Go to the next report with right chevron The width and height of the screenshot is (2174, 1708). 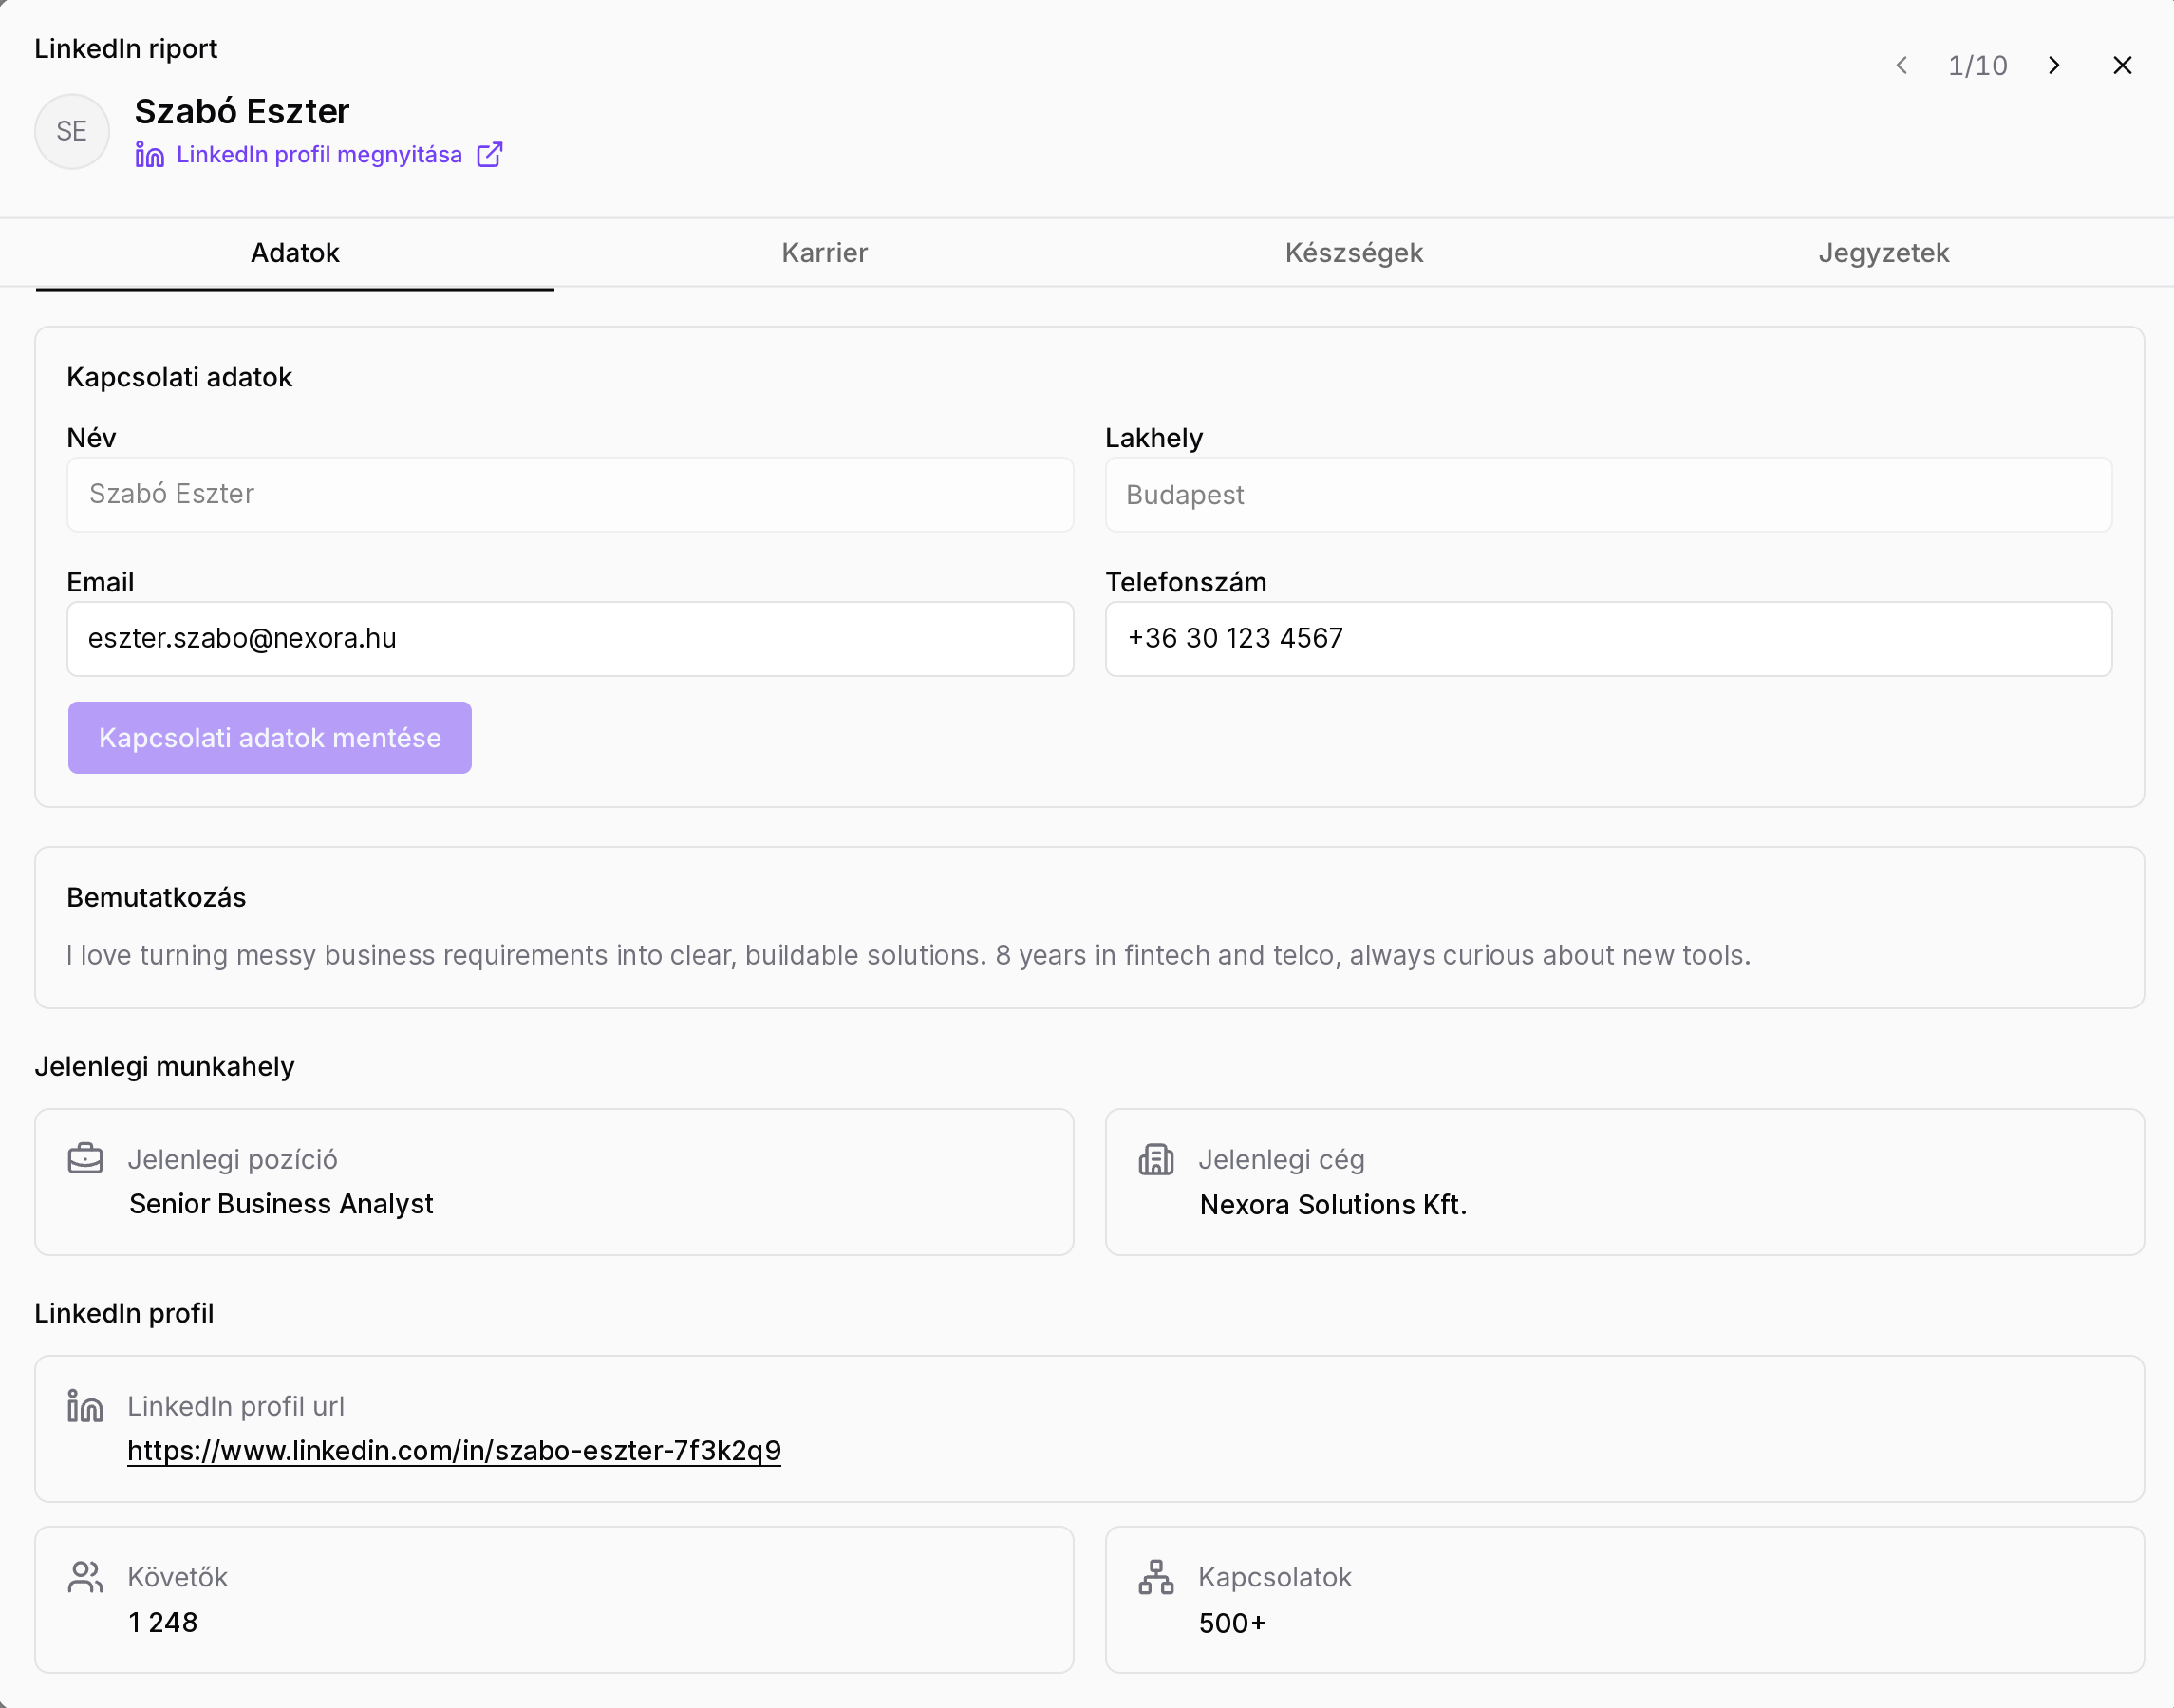click(x=2054, y=65)
